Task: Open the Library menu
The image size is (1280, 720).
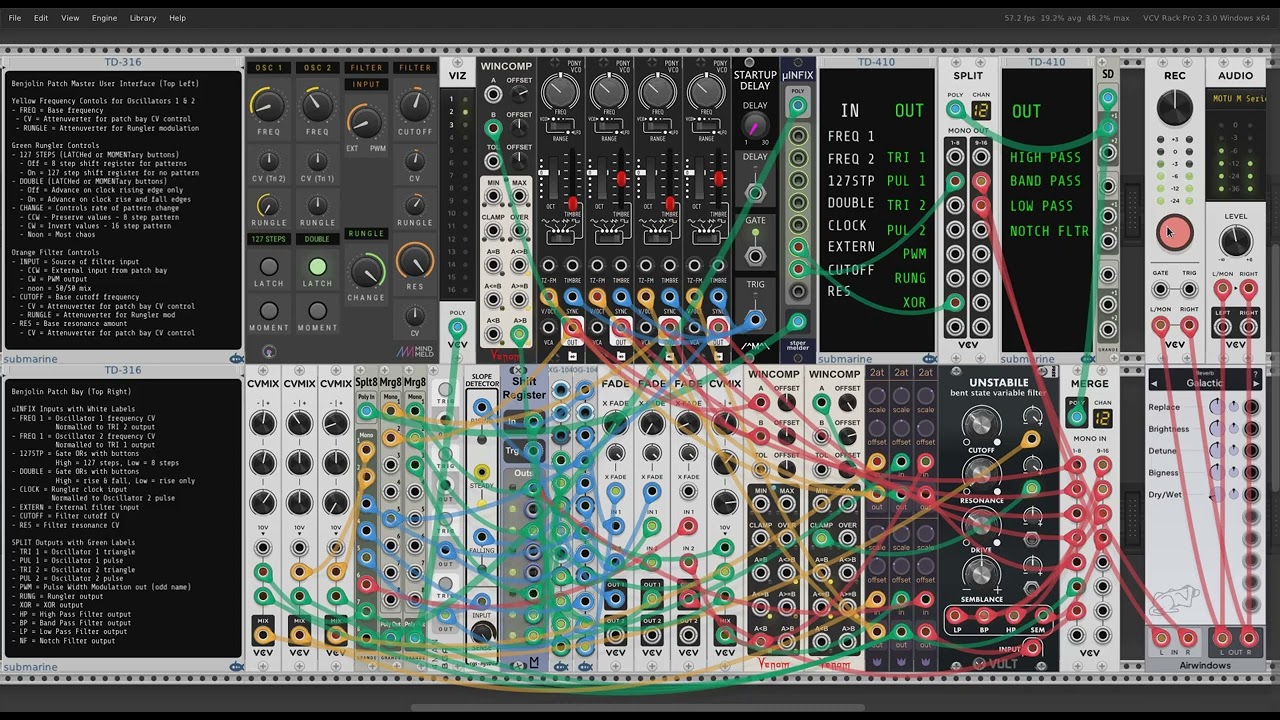Action: click(x=143, y=18)
